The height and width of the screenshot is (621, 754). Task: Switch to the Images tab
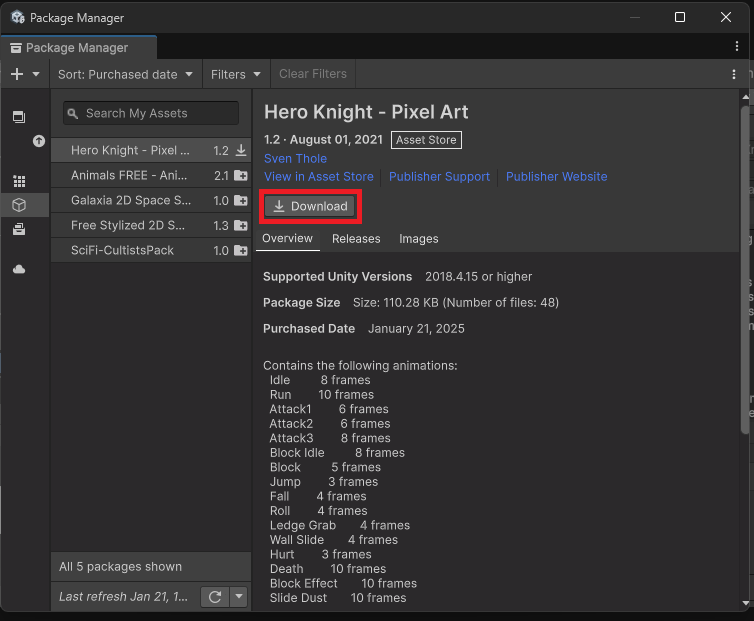(x=419, y=239)
